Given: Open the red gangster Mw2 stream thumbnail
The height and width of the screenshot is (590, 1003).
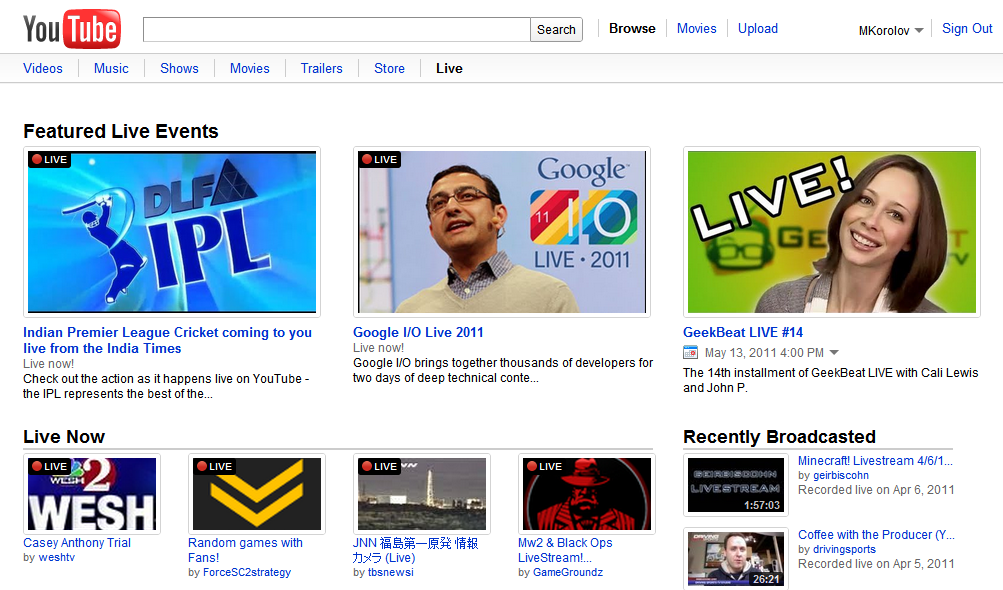Looking at the screenshot, I should [587, 494].
